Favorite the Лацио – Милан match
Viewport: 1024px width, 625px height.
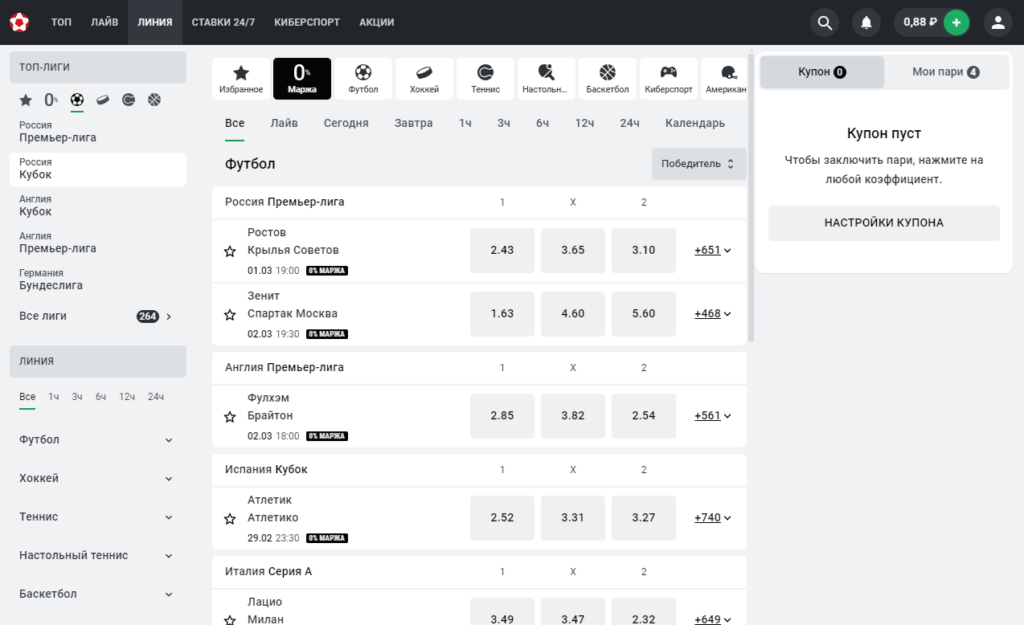230,620
